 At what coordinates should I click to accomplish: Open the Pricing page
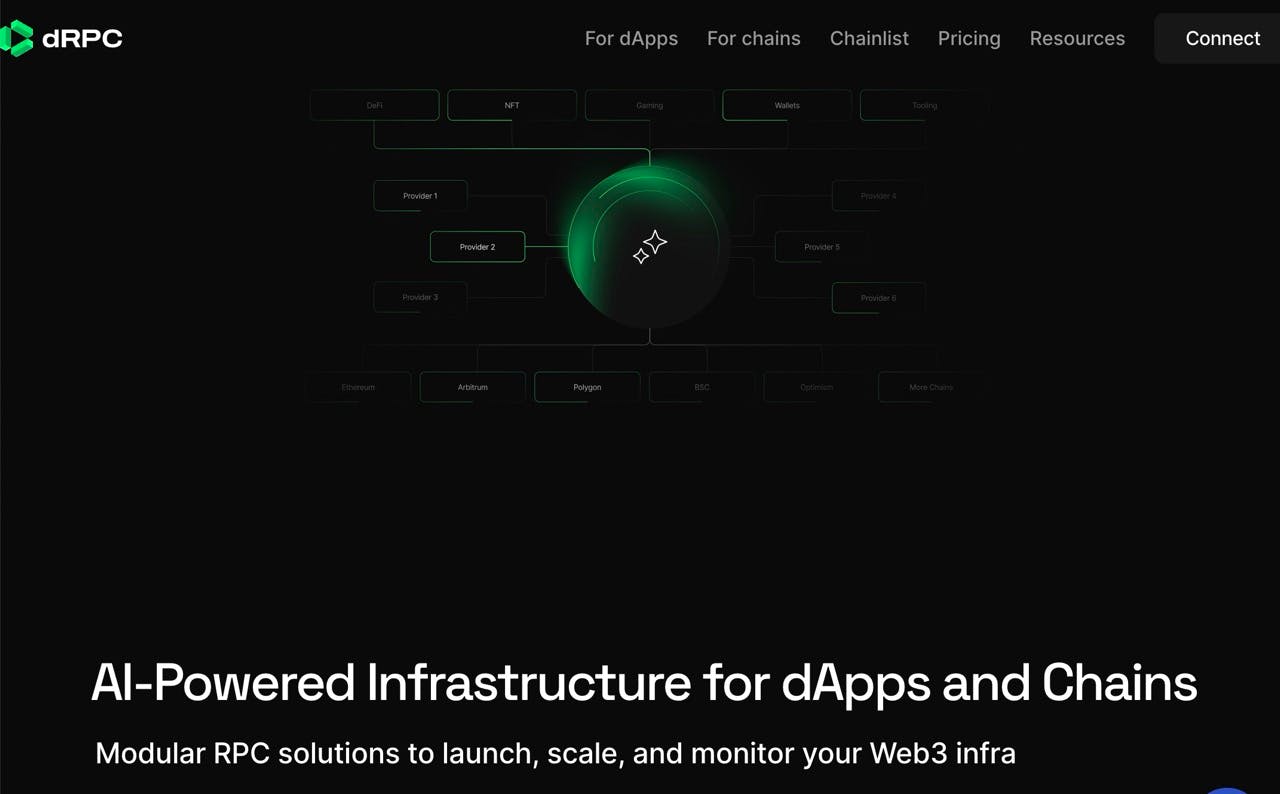pos(968,38)
